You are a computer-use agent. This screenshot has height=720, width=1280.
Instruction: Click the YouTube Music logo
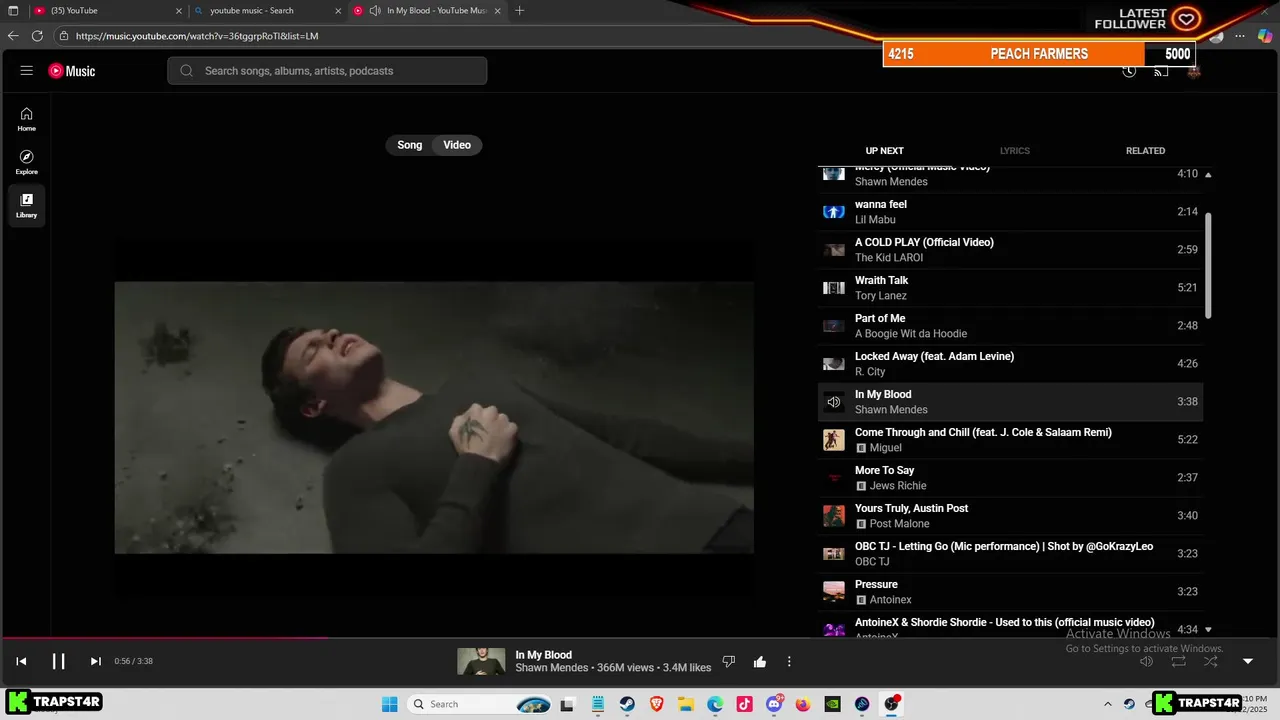[72, 71]
